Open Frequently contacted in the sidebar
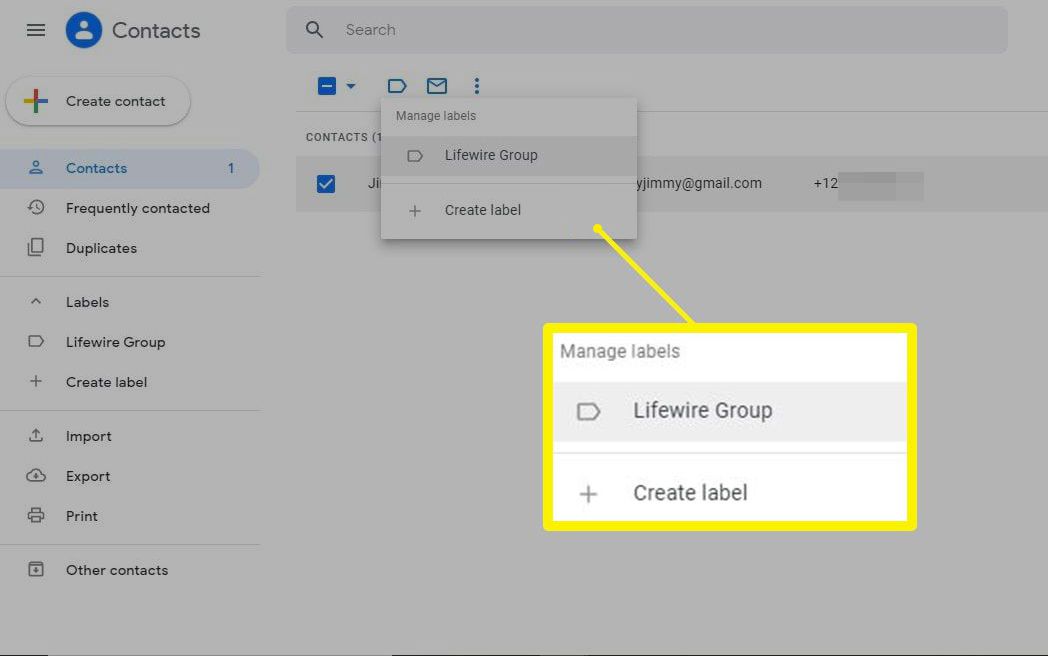1048x656 pixels. (130, 208)
